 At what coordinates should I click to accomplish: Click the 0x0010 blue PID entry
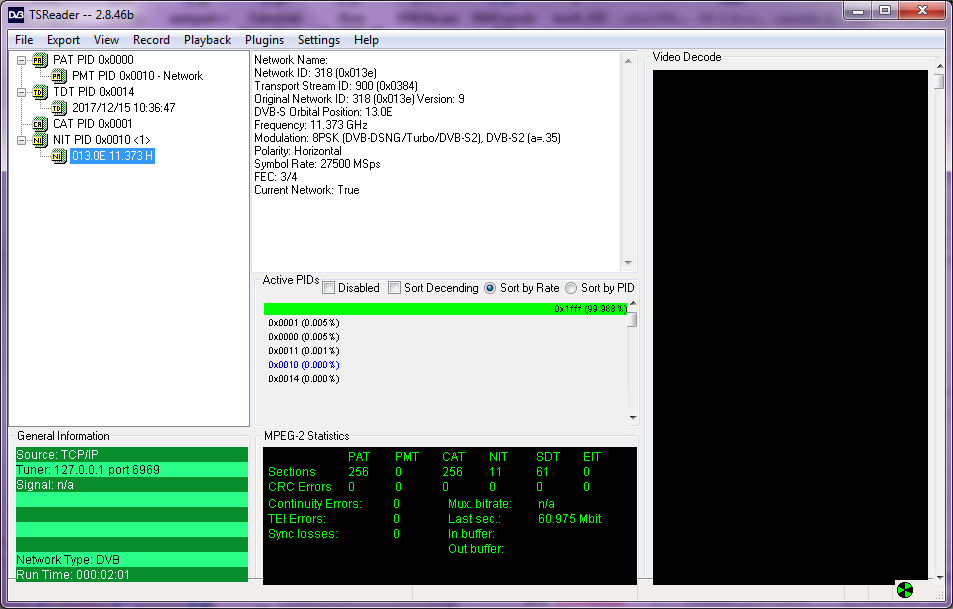pos(303,365)
